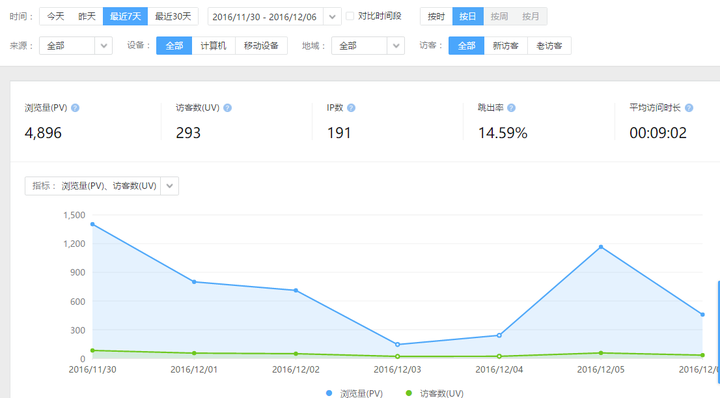Click the 地域 dropdown arrow

point(396,45)
